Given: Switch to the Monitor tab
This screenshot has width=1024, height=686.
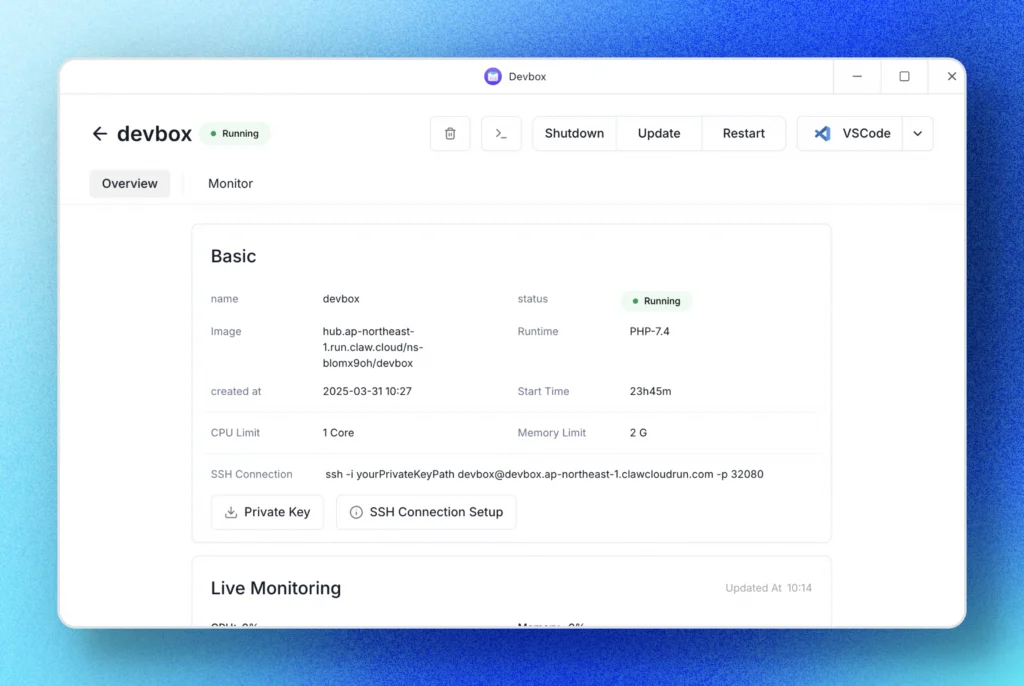Looking at the screenshot, I should pos(230,183).
